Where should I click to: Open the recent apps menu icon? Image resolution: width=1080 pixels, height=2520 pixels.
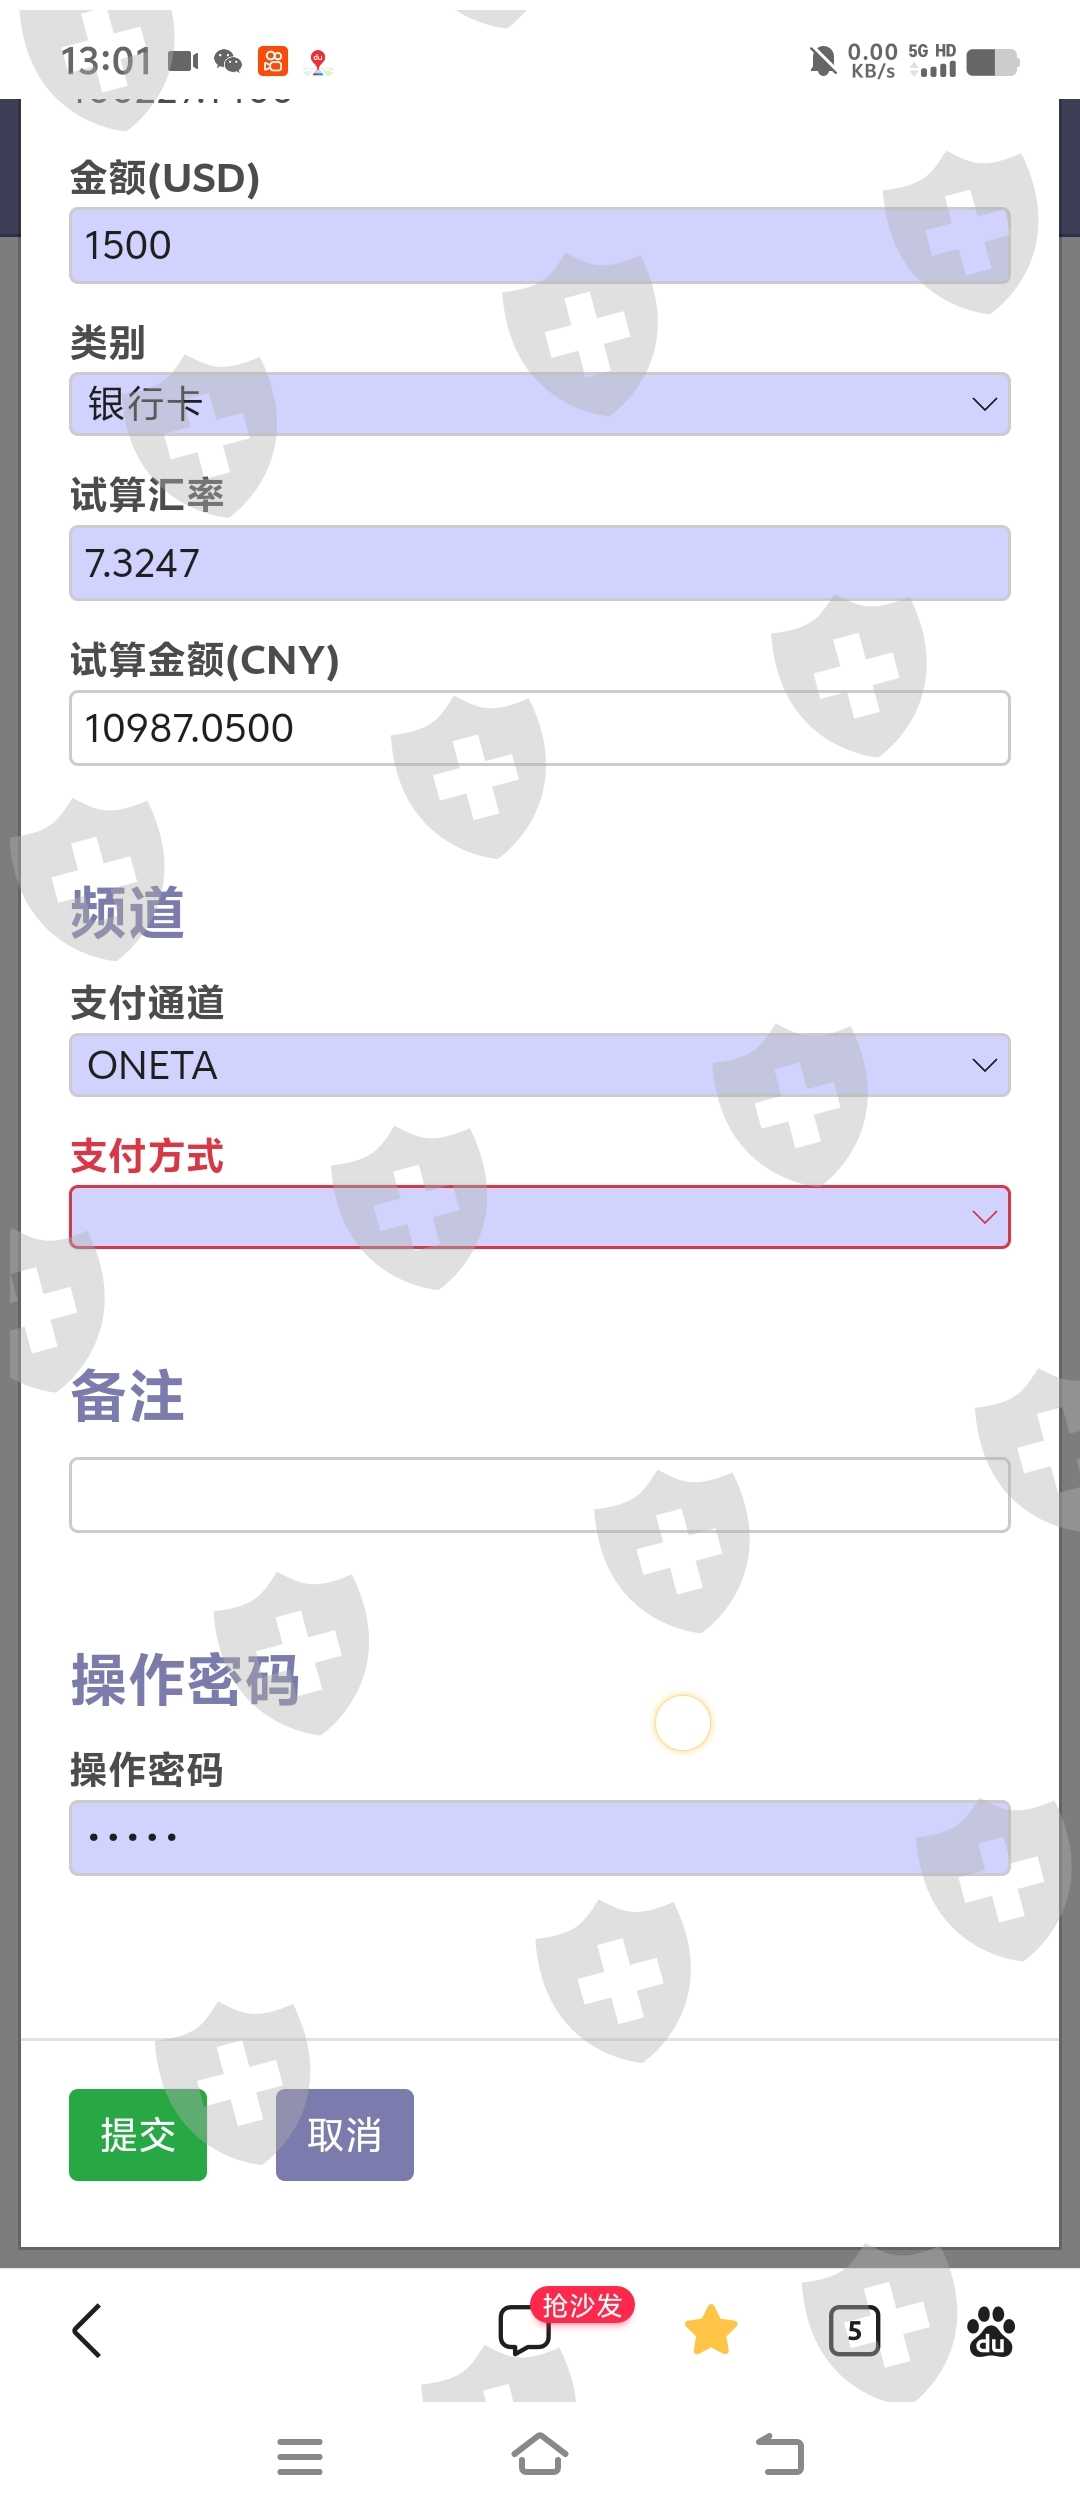pyautogui.click(x=299, y=2456)
